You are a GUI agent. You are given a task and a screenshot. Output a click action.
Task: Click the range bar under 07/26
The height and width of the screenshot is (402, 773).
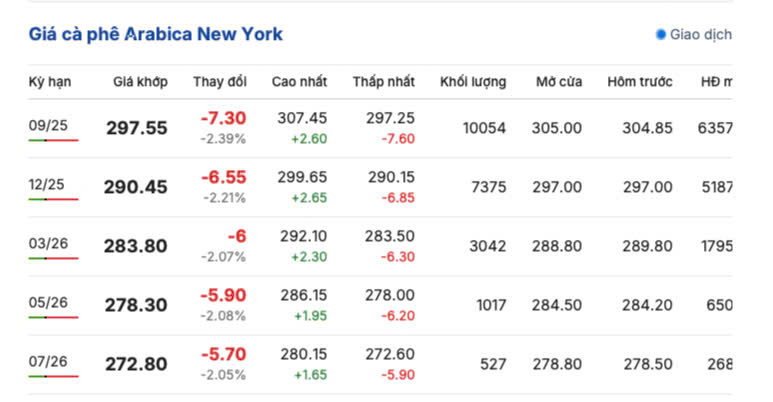click(53, 376)
